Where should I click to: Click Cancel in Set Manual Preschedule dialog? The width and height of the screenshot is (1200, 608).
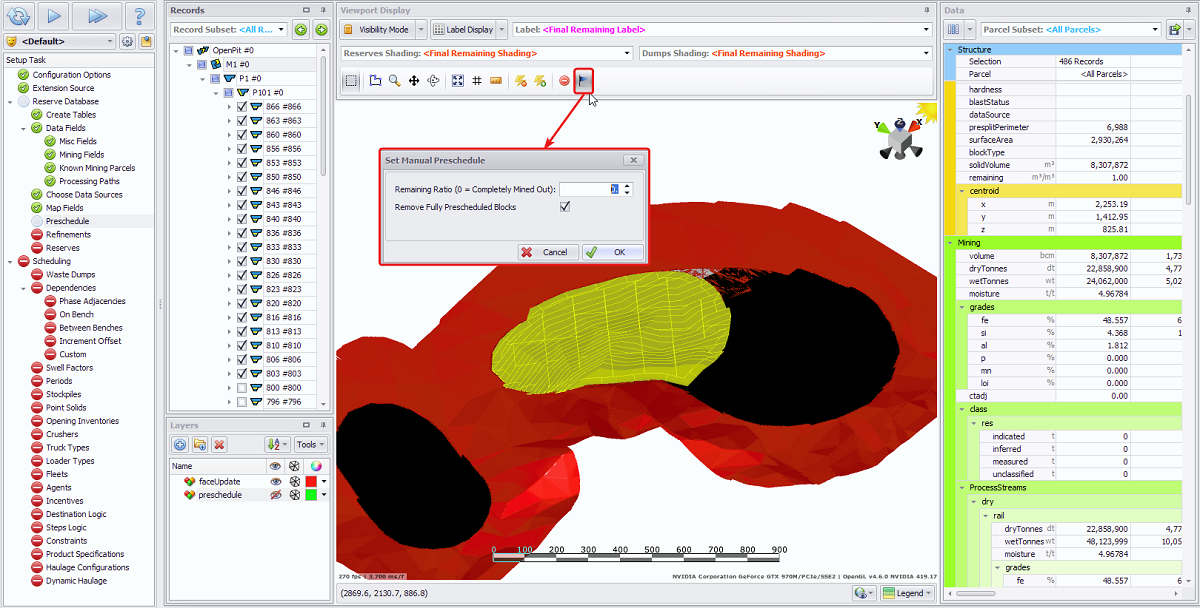click(x=546, y=252)
